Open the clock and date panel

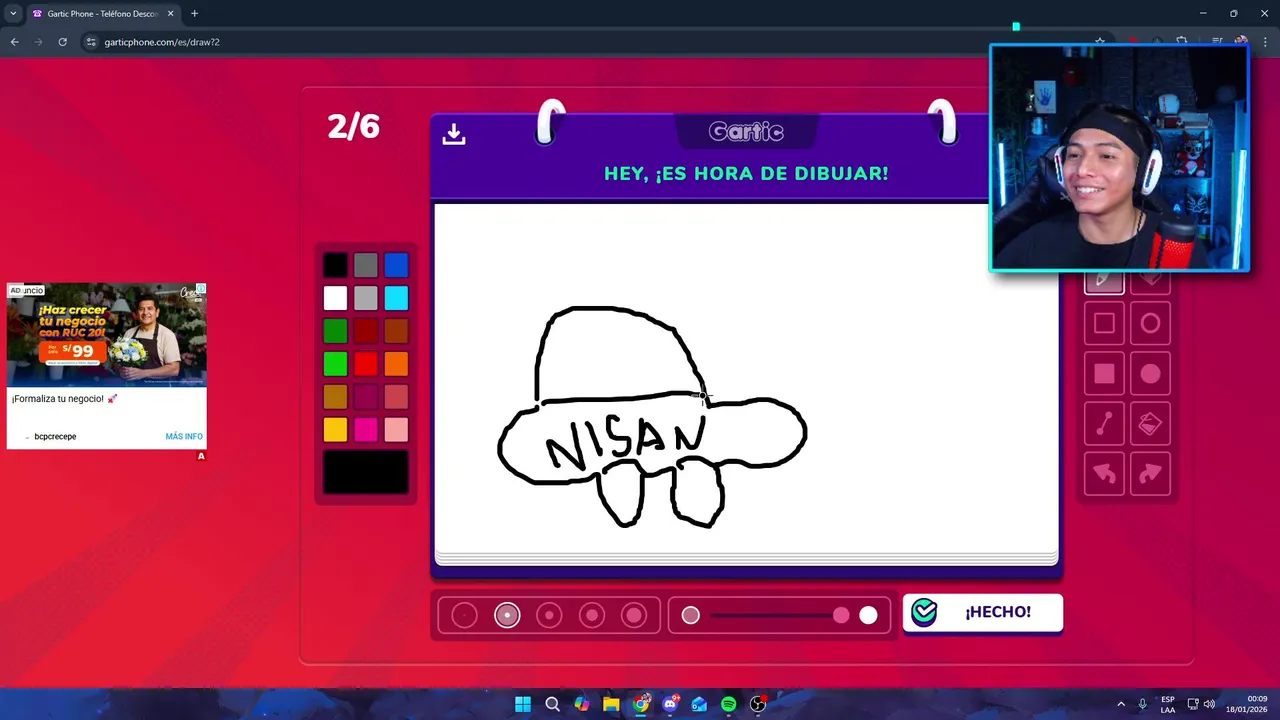[x=1246, y=704]
